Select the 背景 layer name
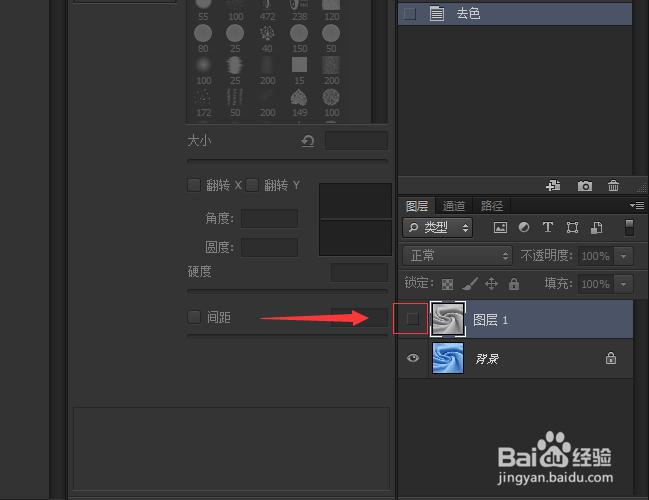The height and width of the screenshot is (500, 649). point(487,358)
